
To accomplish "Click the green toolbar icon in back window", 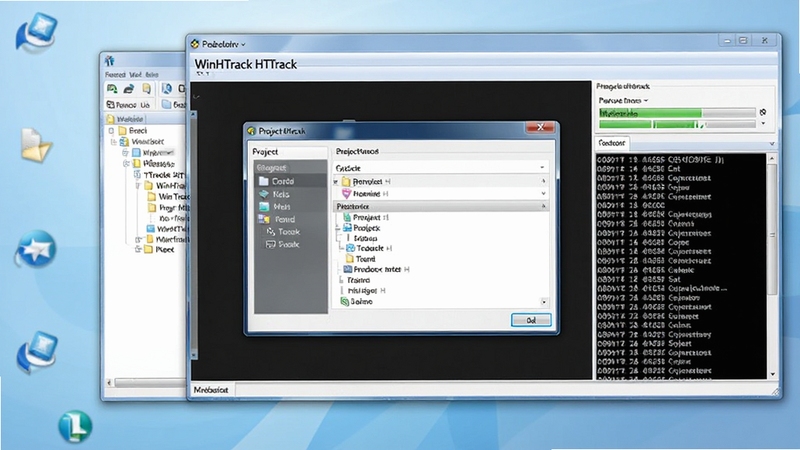I will point(112,89).
